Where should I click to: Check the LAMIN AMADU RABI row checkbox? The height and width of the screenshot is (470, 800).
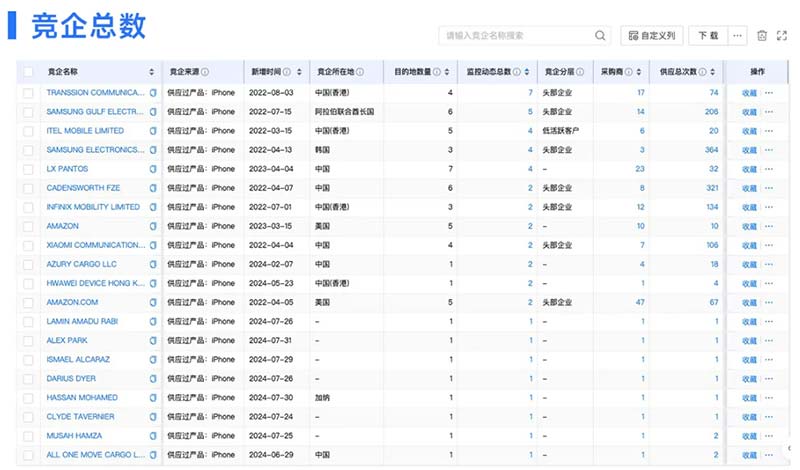(29, 321)
